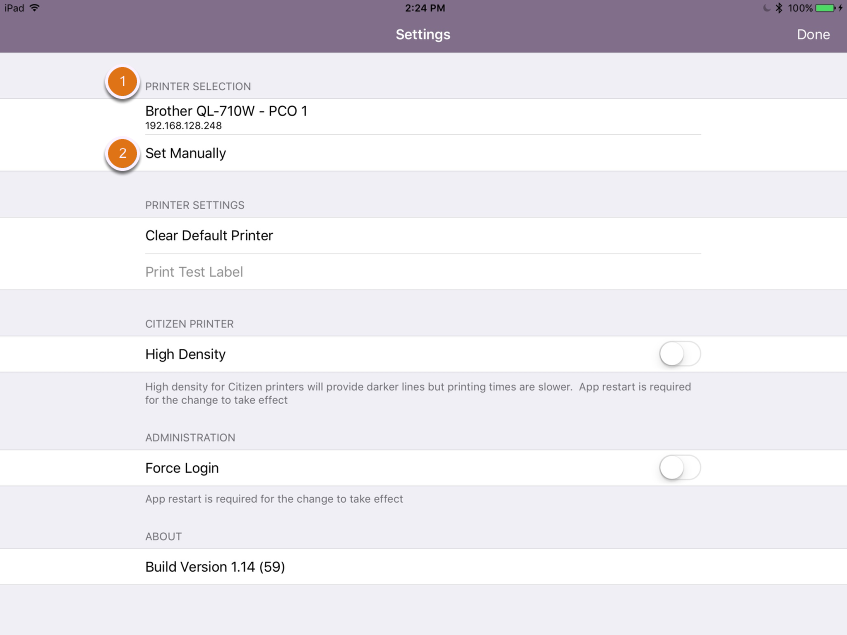847x635 pixels.
Task: Turn on the Force Login toggle
Action: pos(680,468)
